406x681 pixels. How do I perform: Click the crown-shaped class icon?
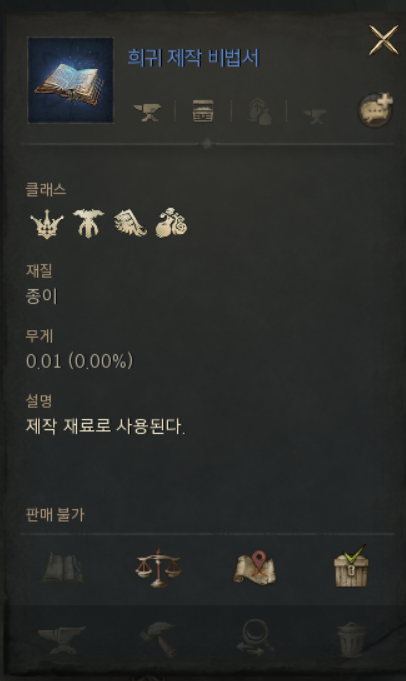[47, 224]
